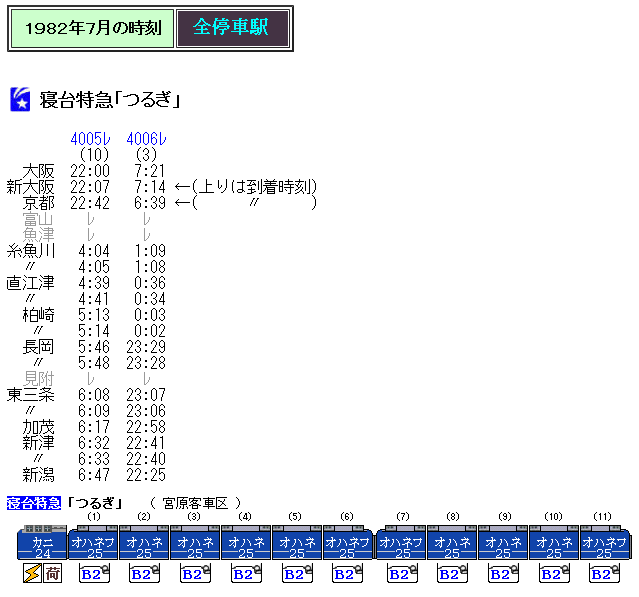Click the 寝台特急「つるぎ」 heading
The width and height of the screenshot is (639, 597).
click(110, 100)
